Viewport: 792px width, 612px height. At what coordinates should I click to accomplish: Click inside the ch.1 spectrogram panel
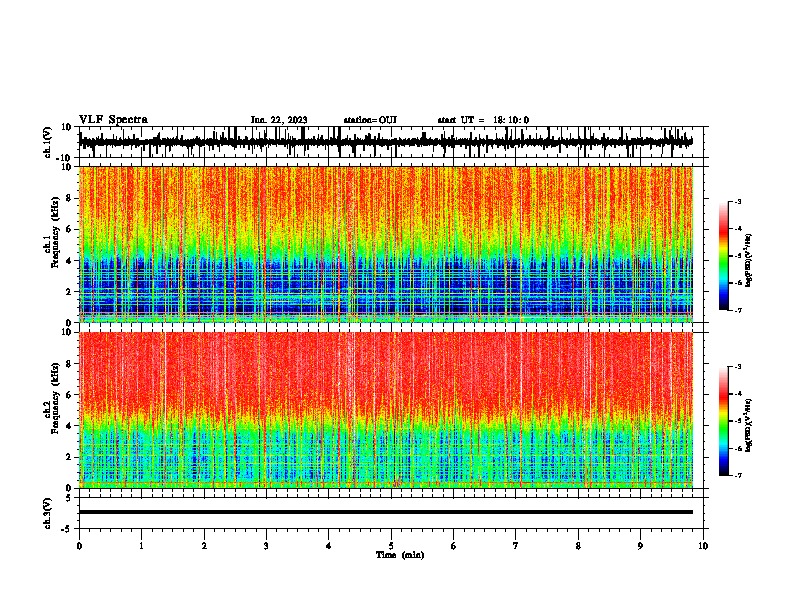[386, 244]
